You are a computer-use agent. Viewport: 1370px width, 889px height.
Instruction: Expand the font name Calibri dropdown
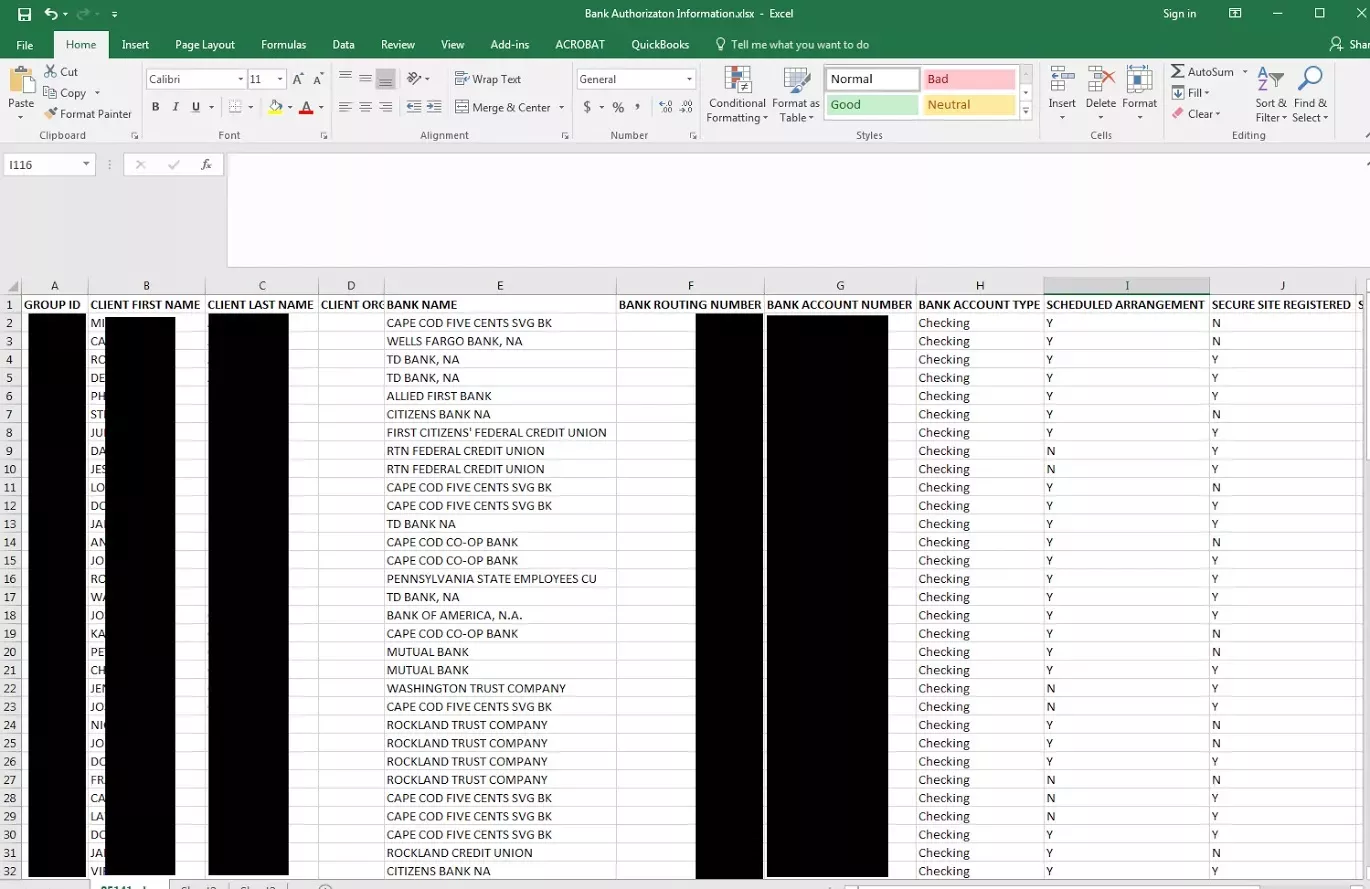tap(240, 79)
